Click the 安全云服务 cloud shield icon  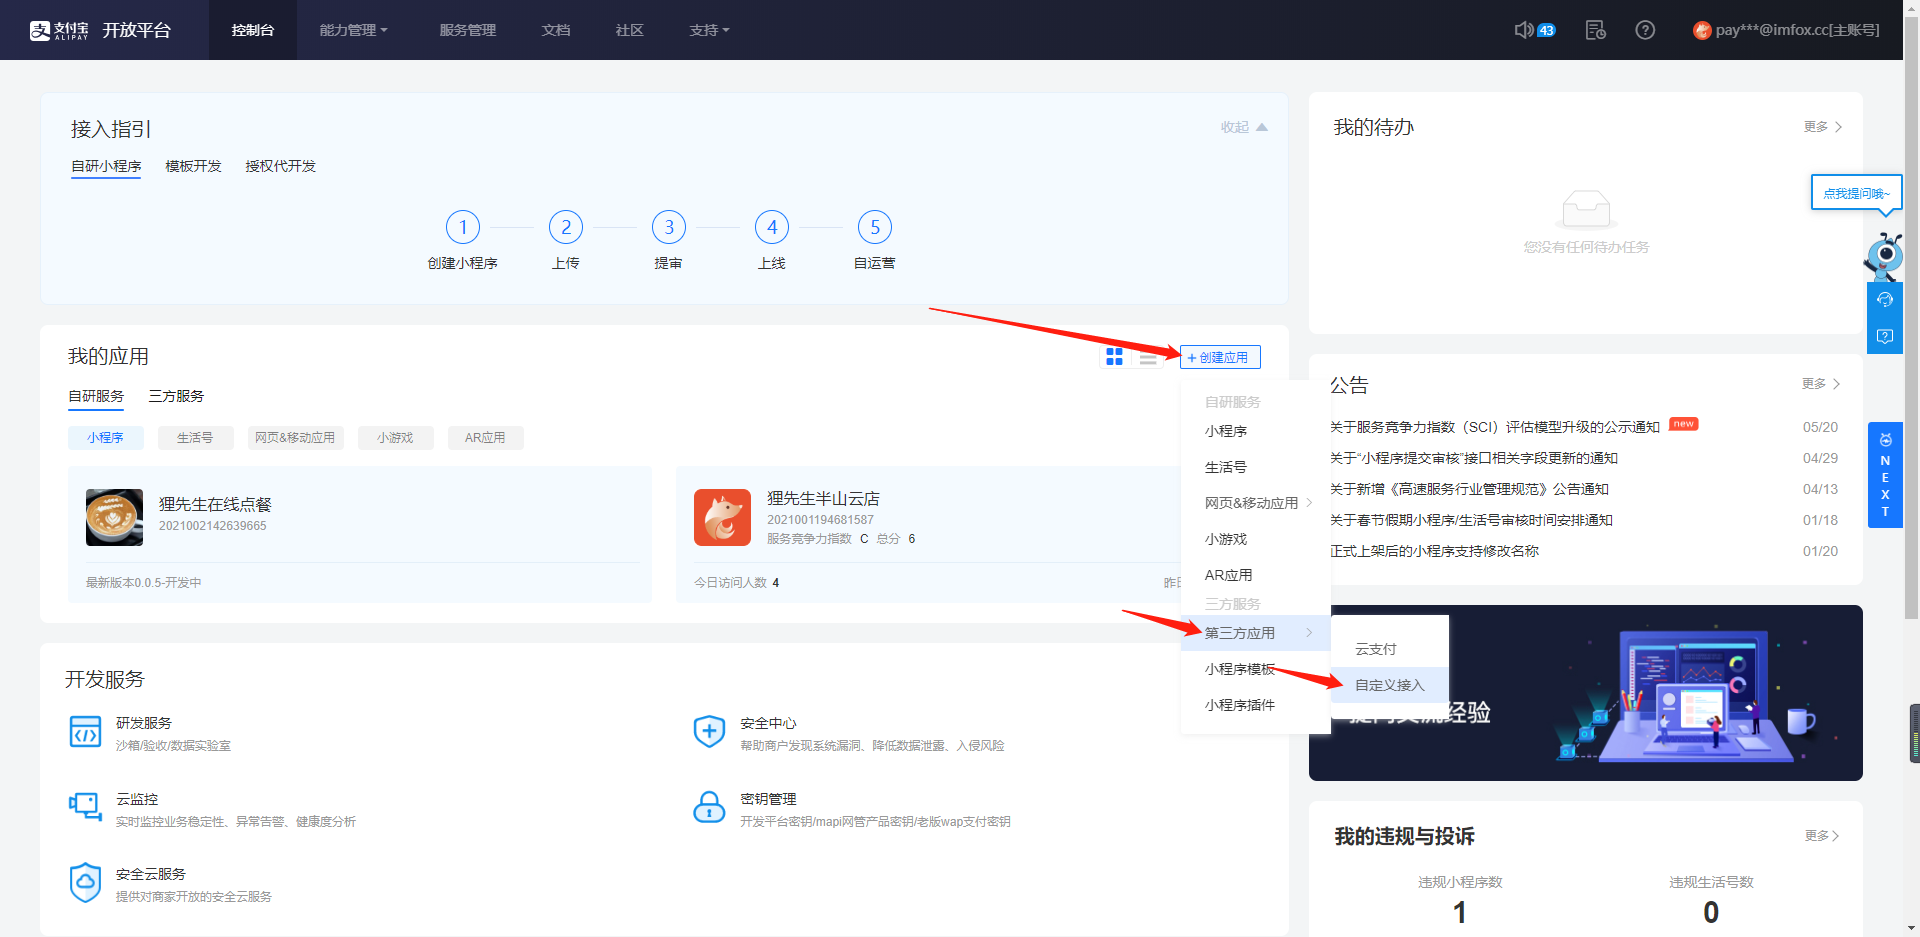tap(85, 883)
